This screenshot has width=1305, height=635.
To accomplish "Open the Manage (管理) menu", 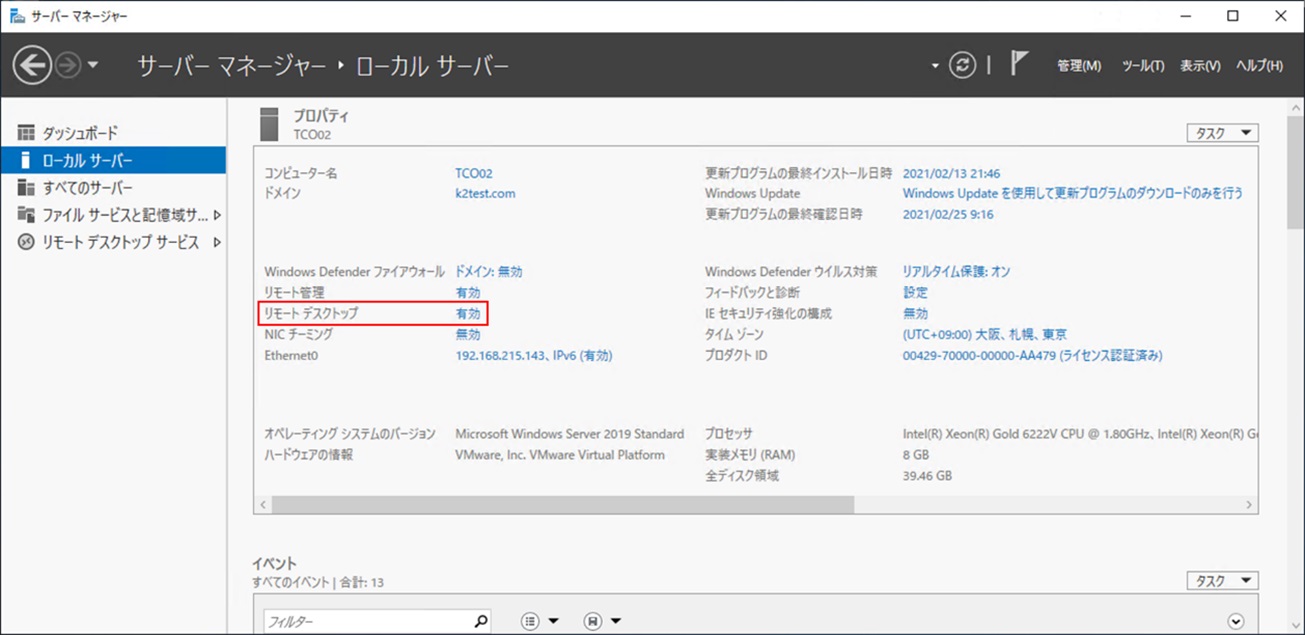I will point(1079,66).
